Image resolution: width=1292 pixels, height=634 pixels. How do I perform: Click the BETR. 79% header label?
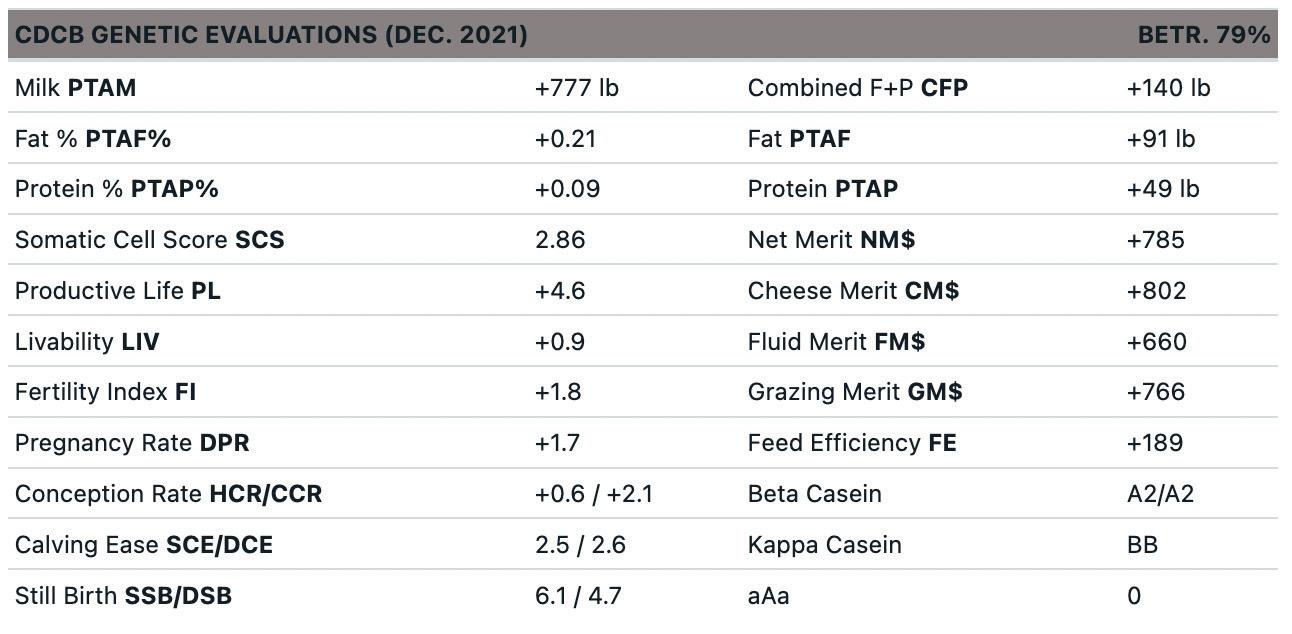[x=1203, y=35]
